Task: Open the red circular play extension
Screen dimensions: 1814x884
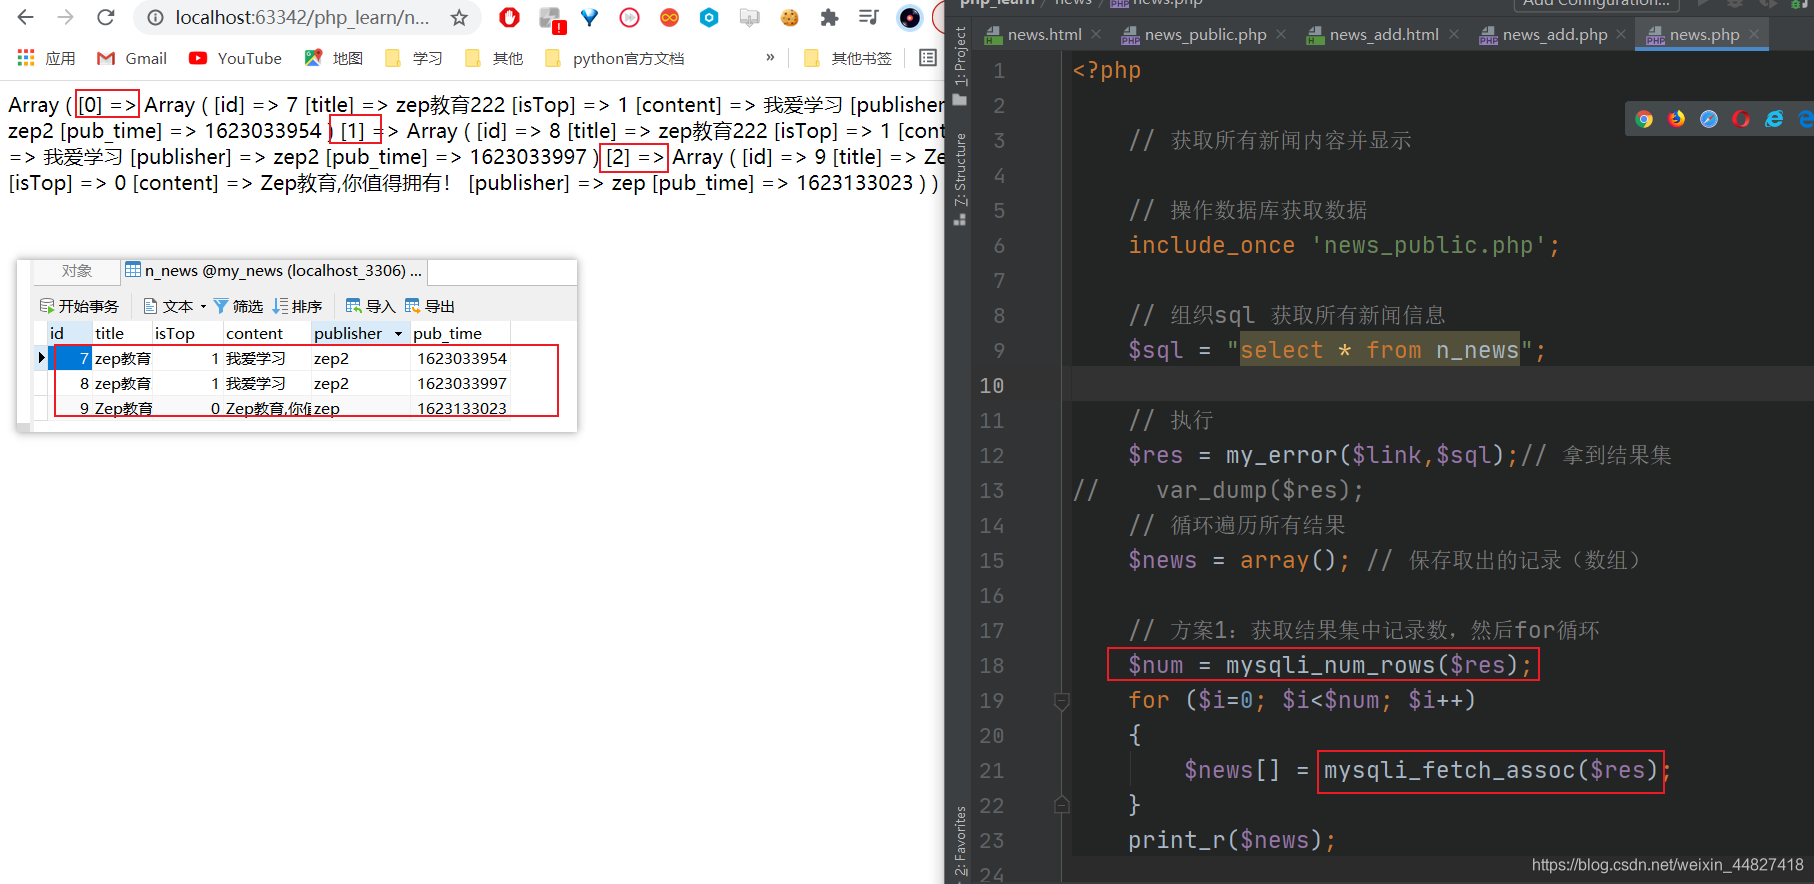Action: pyautogui.click(x=629, y=17)
